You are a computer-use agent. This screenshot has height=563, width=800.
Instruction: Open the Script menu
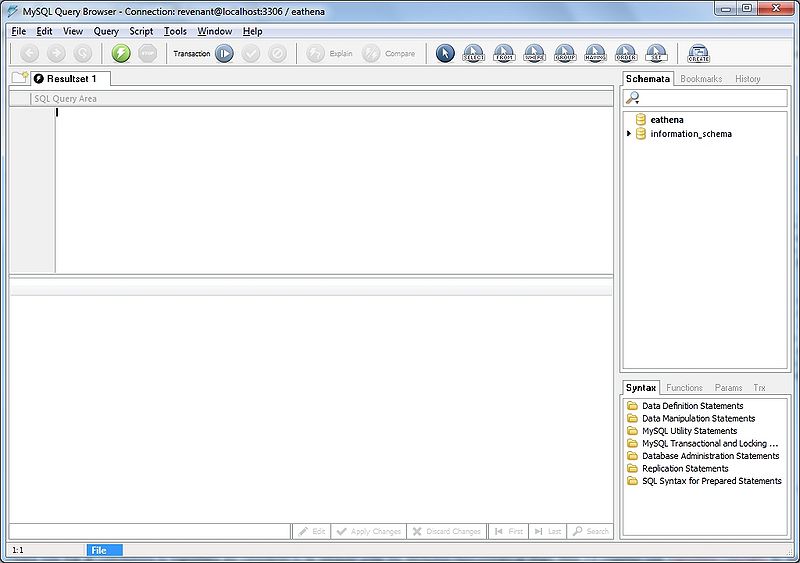point(141,31)
